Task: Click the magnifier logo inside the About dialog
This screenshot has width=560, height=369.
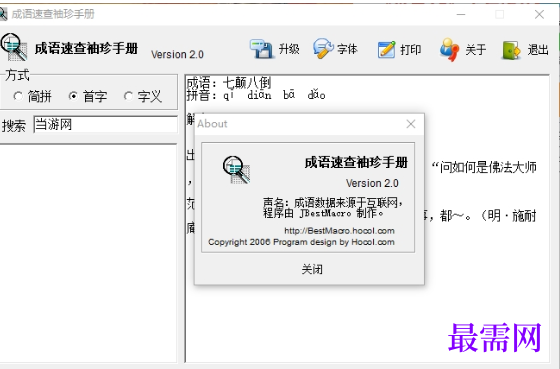Action: coord(236,170)
